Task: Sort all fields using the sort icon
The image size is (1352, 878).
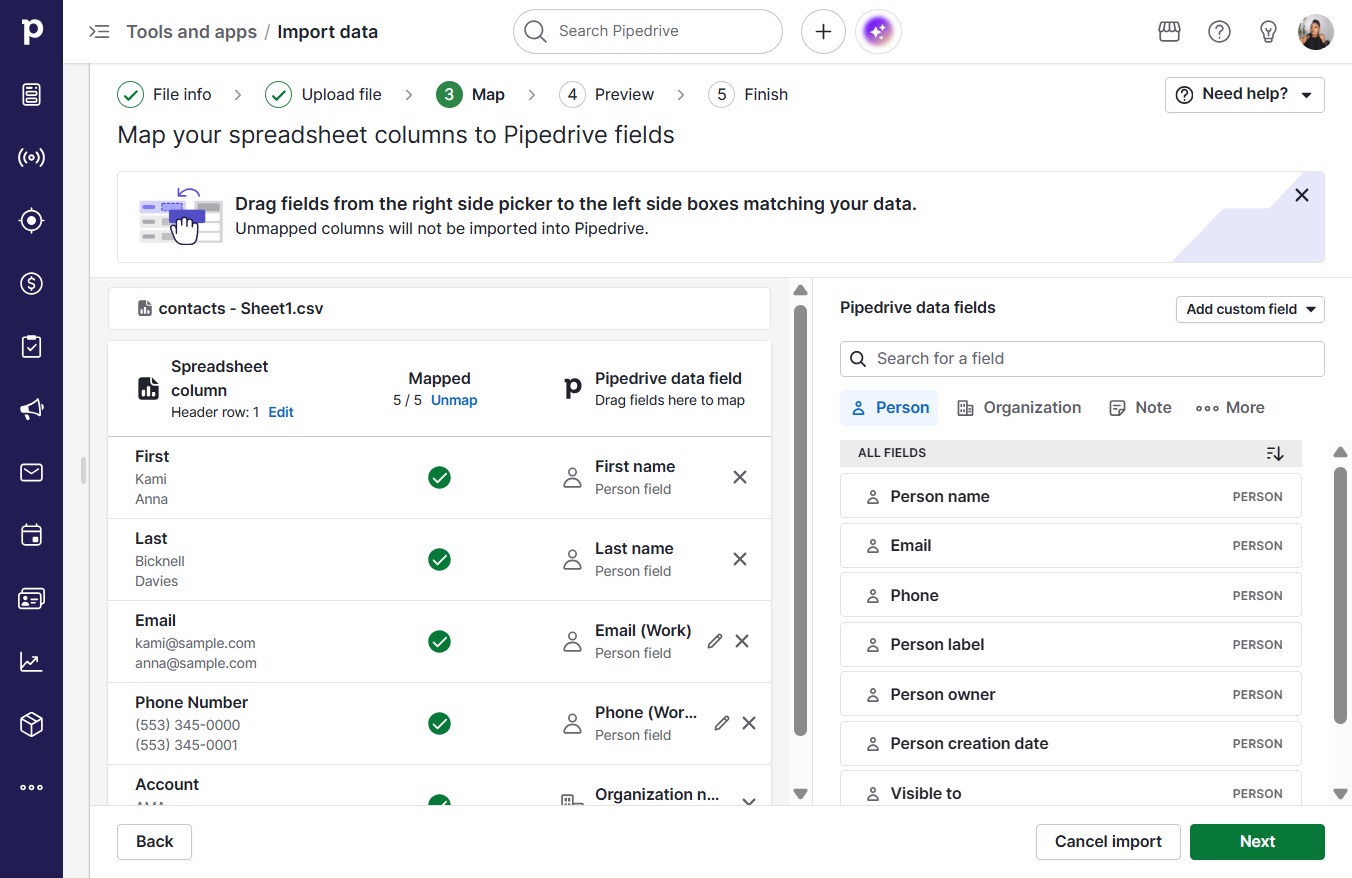Action: point(1274,453)
